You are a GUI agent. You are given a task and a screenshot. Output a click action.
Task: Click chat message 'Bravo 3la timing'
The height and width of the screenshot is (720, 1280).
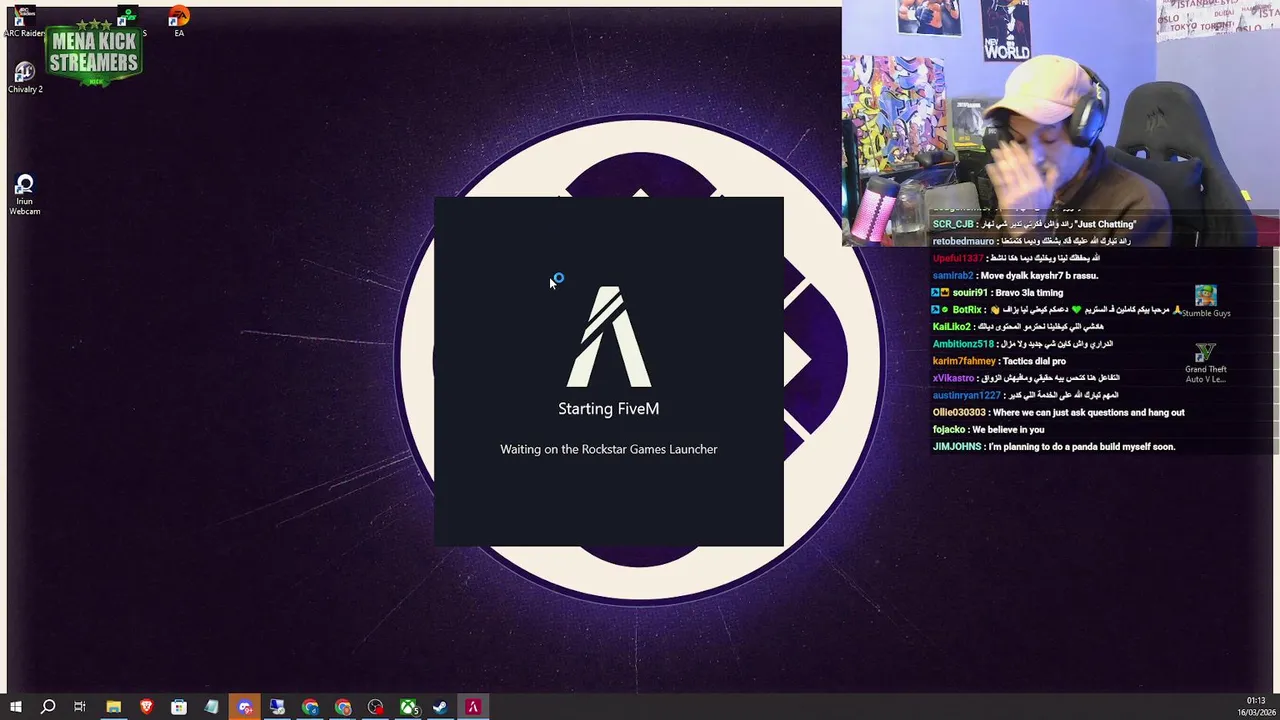pos(1029,293)
